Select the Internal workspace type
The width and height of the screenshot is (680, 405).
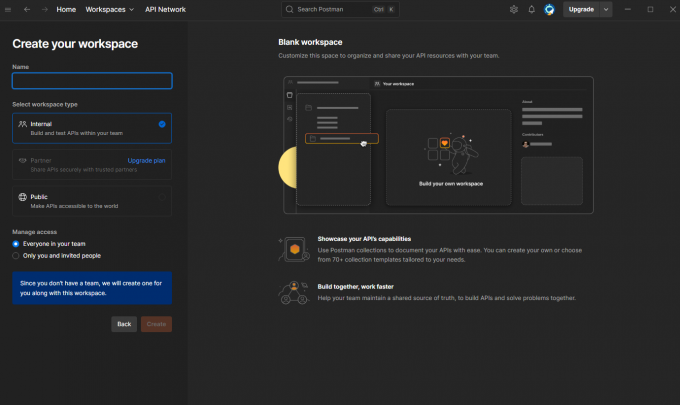tap(92, 128)
